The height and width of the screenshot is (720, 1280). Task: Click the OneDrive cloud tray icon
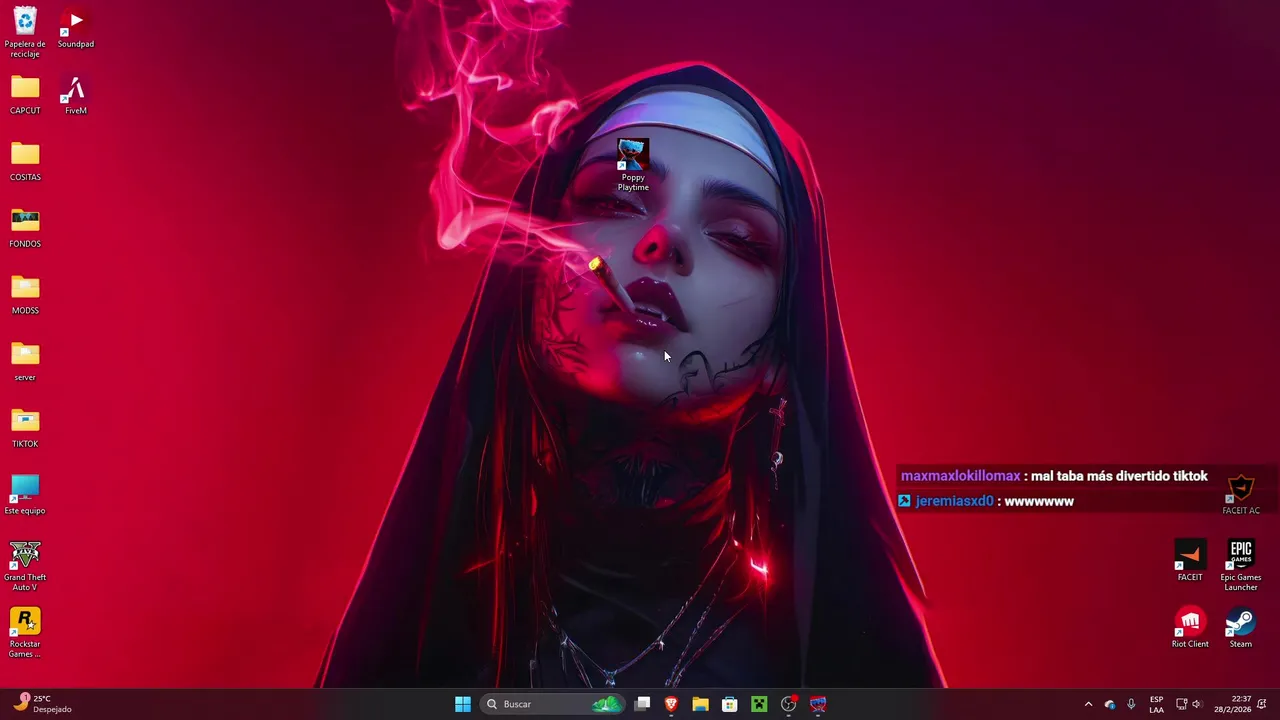(x=1110, y=704)
